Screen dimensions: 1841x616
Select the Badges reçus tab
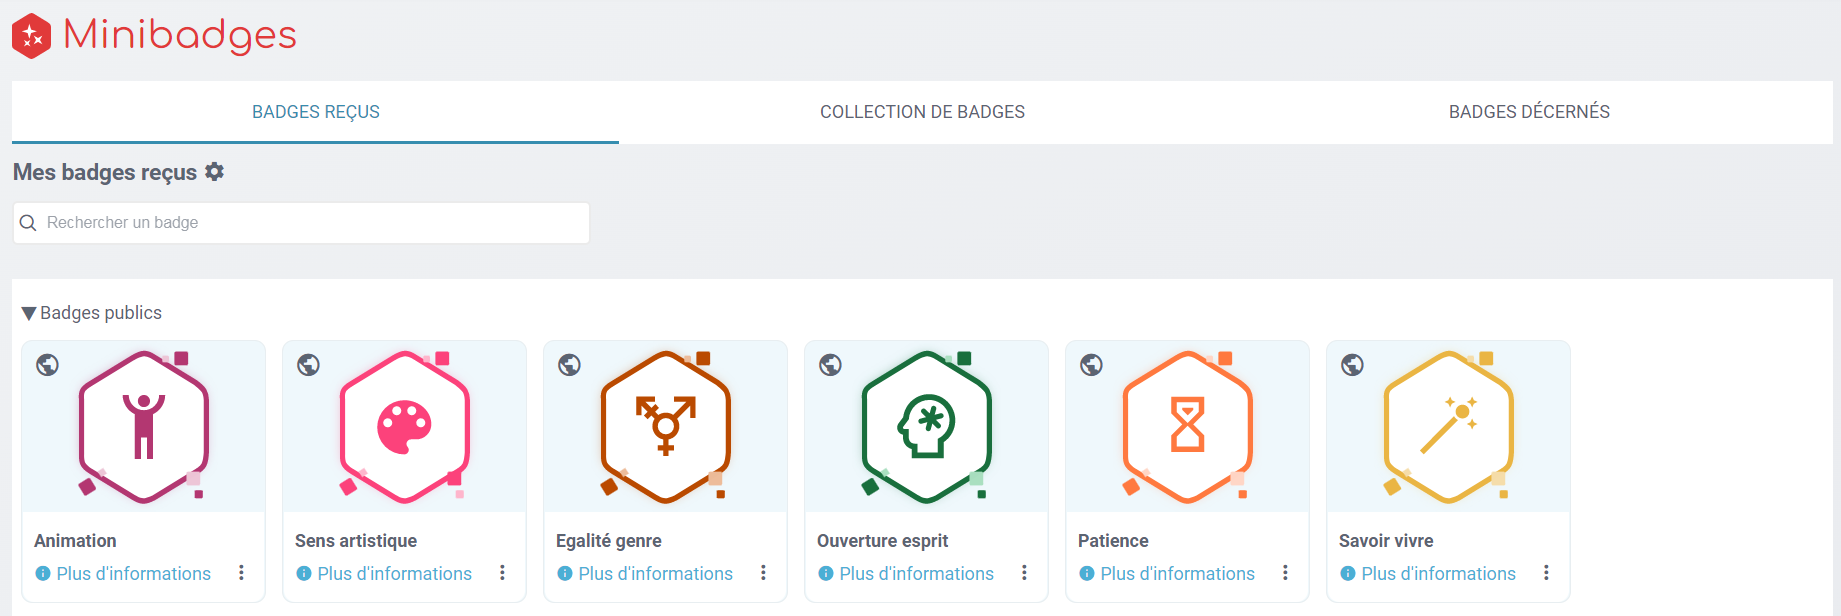coord(316,112)
